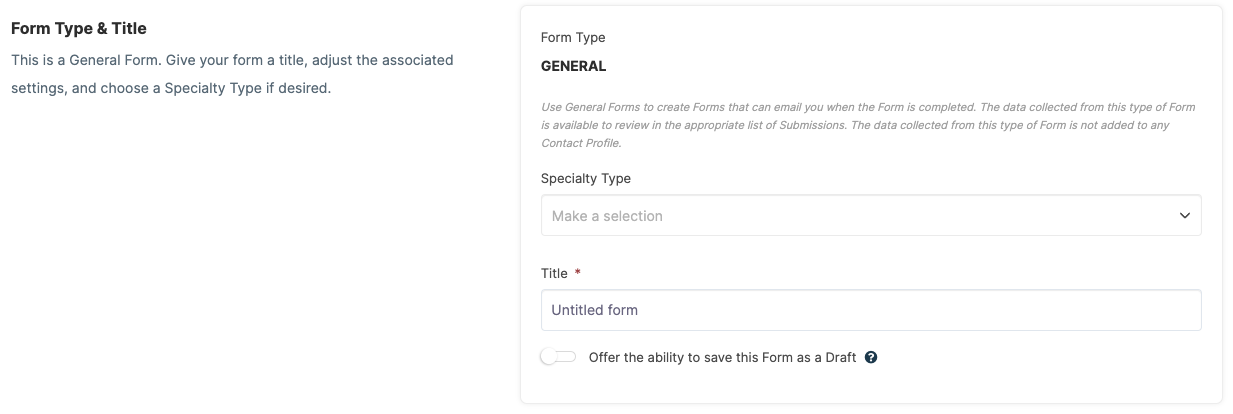
Task: Toggle the save as Draft switch
Action: click(559, 357)
